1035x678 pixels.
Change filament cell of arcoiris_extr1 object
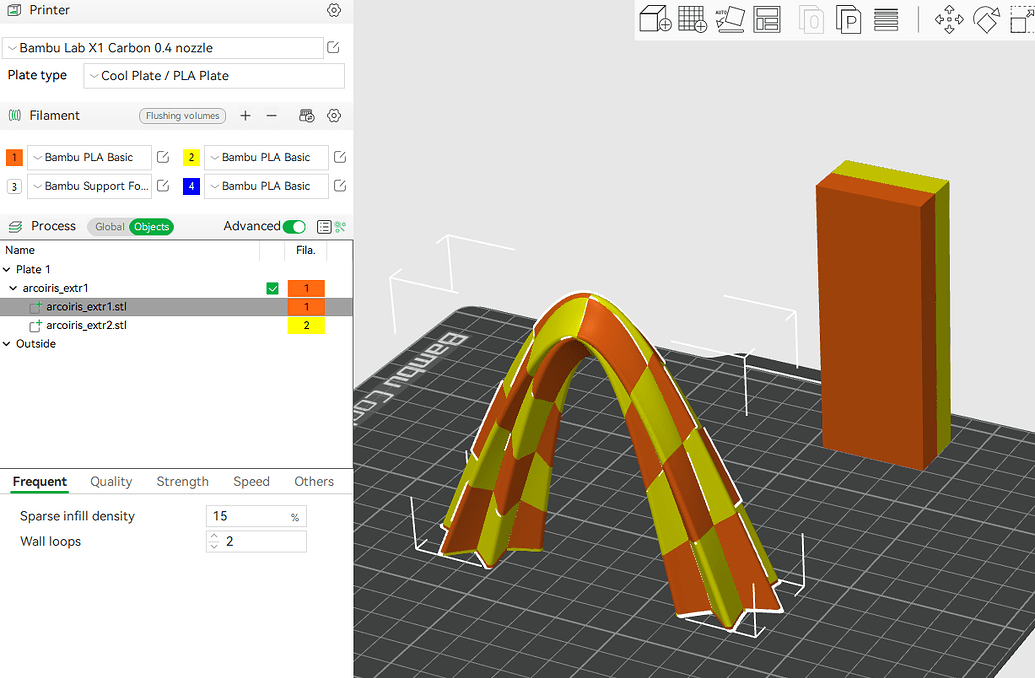(306, 288)
